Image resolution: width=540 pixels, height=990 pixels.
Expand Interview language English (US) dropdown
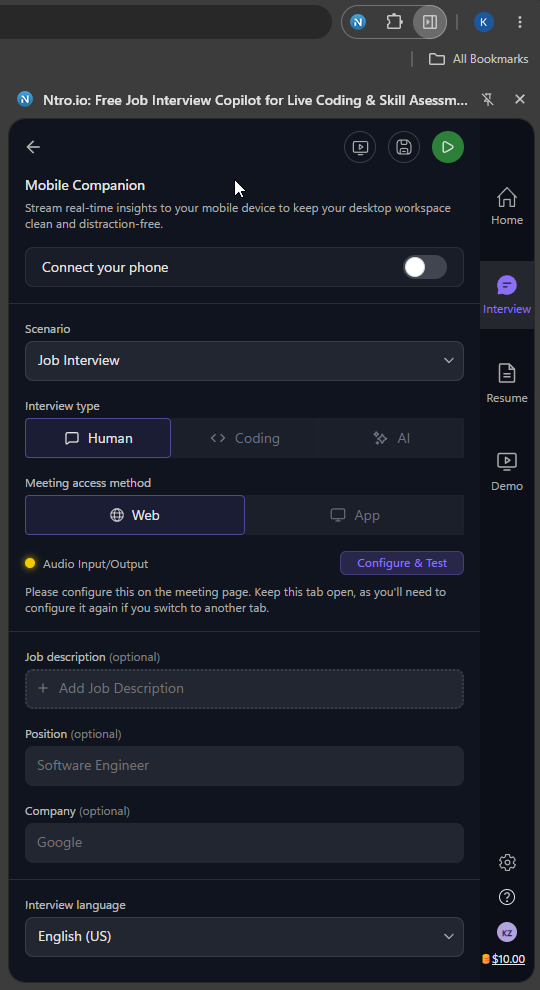tap(244, 937)
